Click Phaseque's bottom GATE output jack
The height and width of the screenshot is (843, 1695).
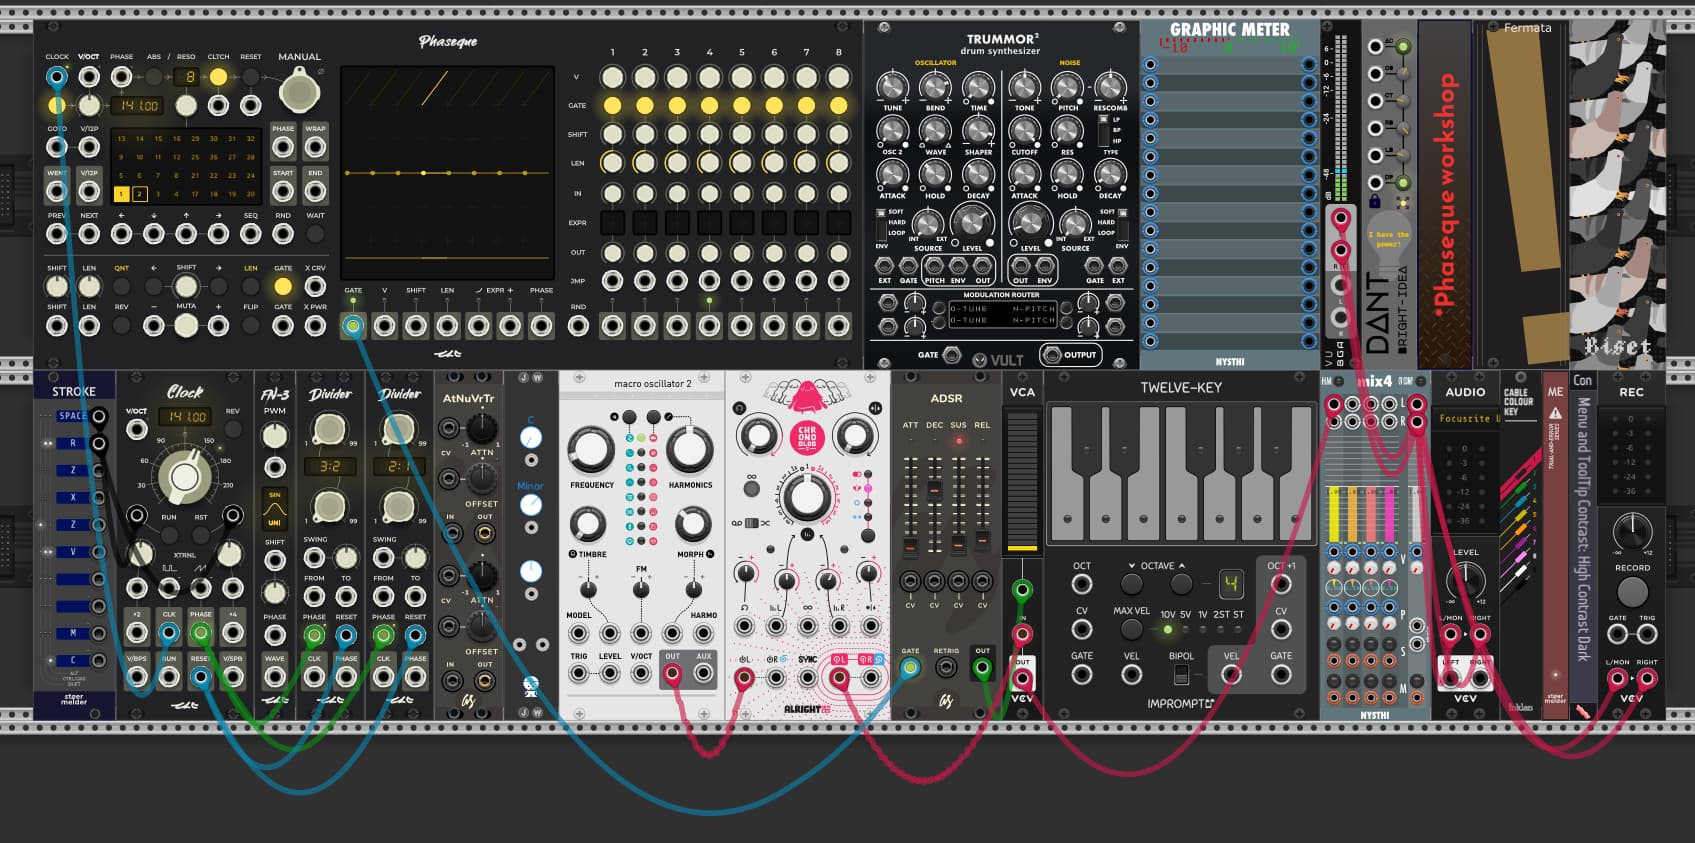click(353, 325)
